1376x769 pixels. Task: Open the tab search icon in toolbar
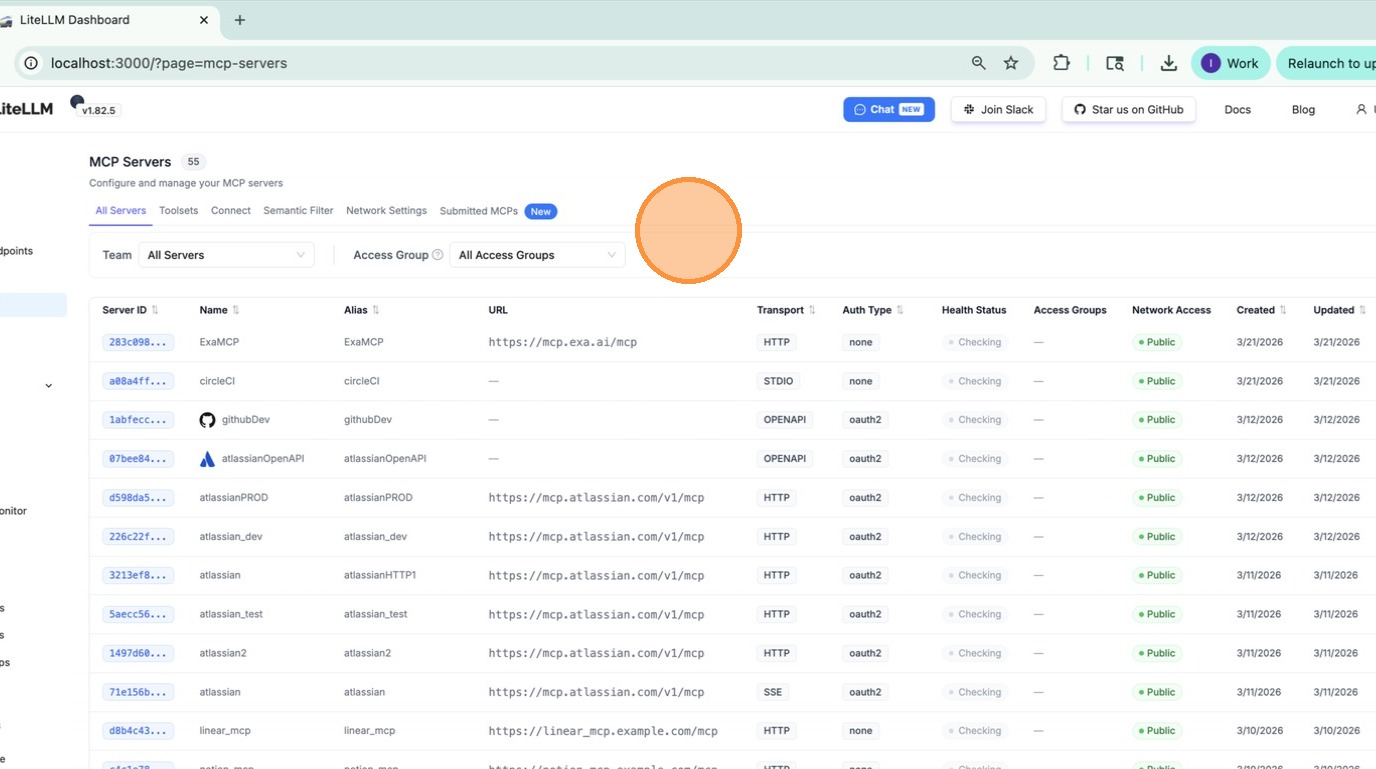(x=1115, y=63)
